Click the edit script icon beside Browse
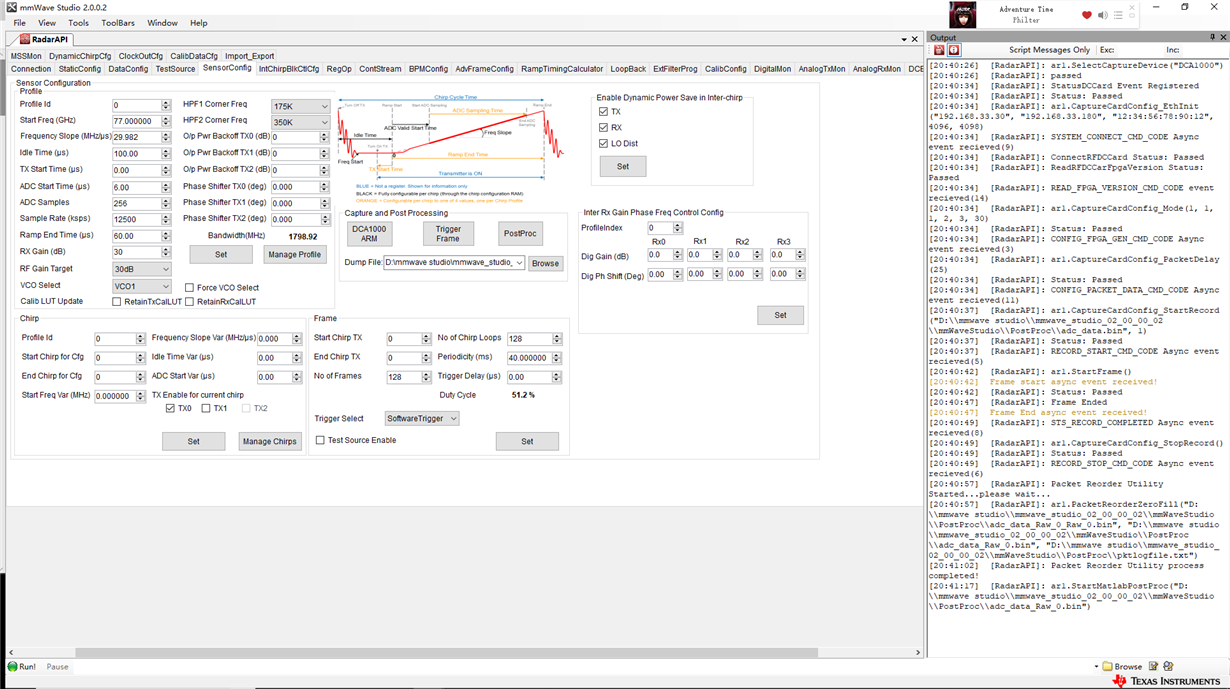Image resolution: width=1230 pixels, height=689 pixels. [x=1153, y=666]
